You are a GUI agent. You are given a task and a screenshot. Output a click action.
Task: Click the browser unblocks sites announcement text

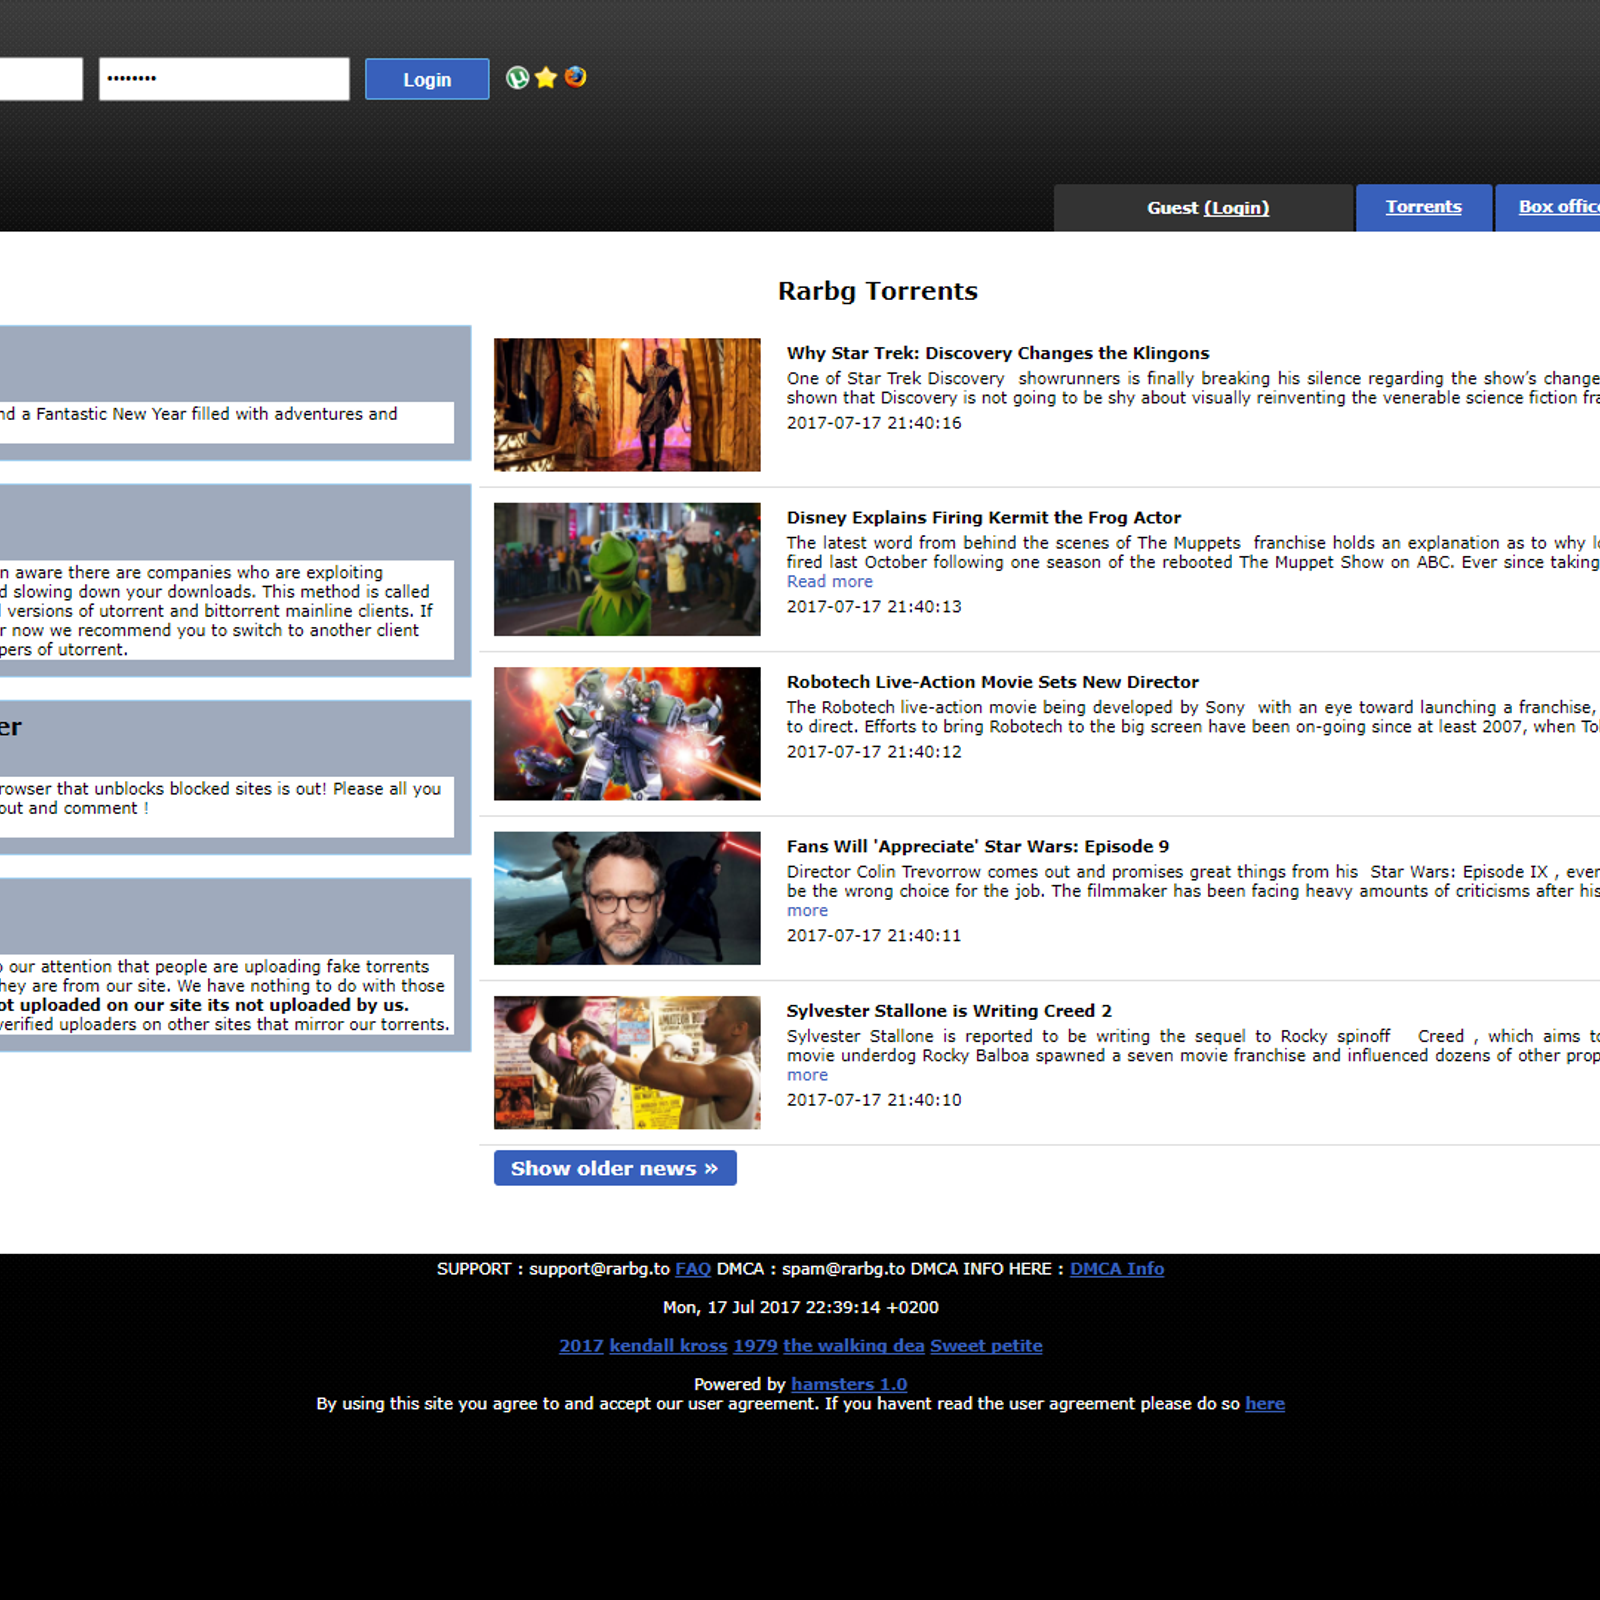(220, 798)
